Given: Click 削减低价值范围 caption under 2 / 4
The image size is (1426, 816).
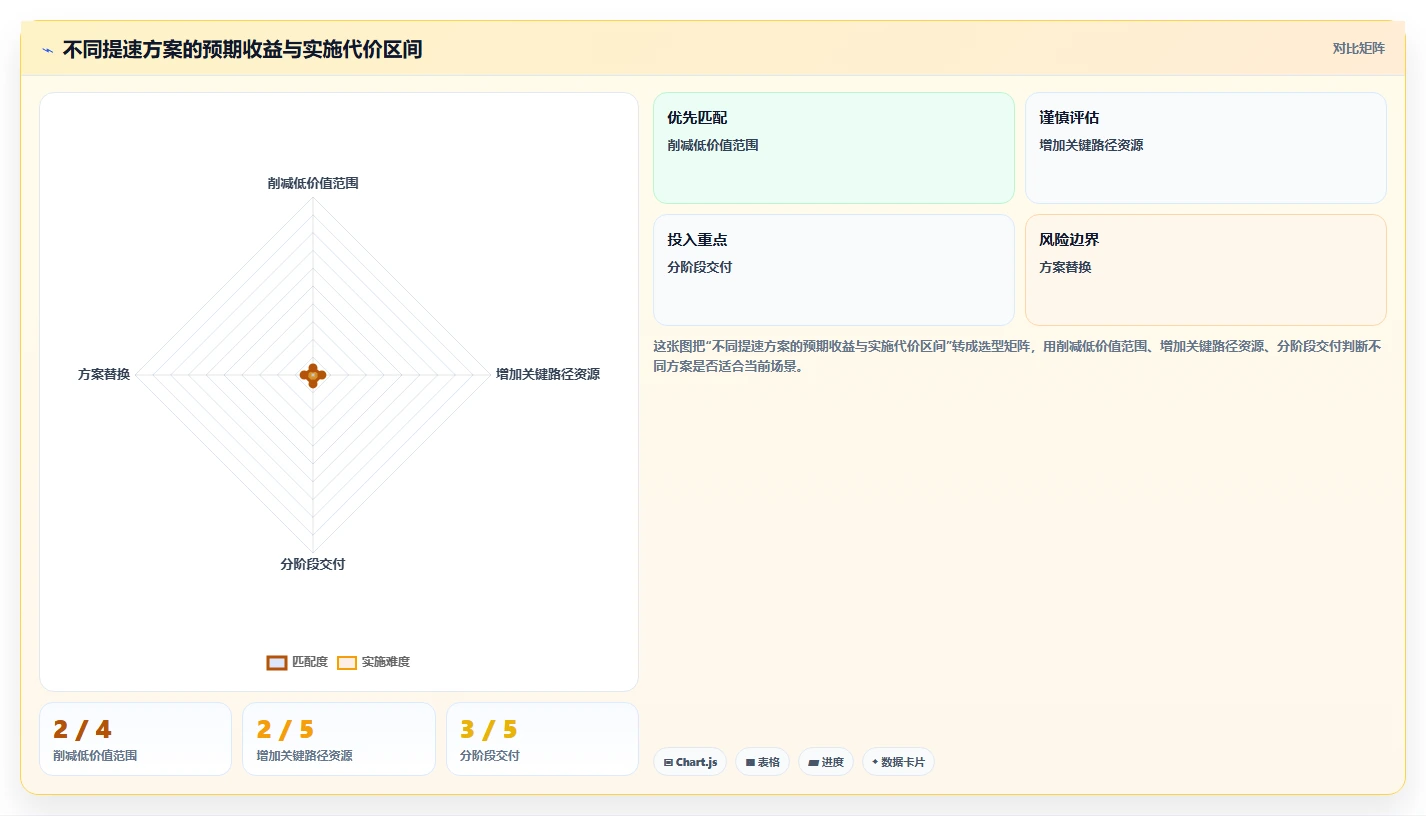Looking at the screenshot, I should tap(95, 756).
